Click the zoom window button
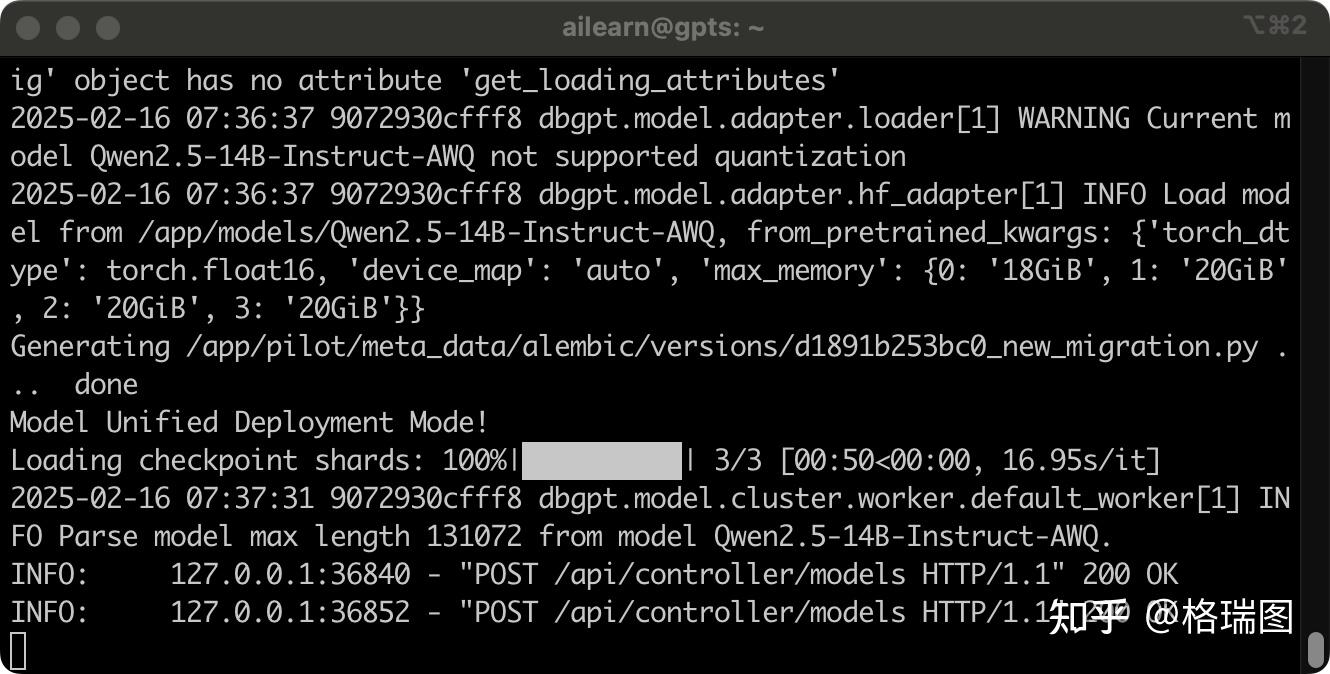The width and height of the screenshot is (1330, 674). click(x=108, y=27)
